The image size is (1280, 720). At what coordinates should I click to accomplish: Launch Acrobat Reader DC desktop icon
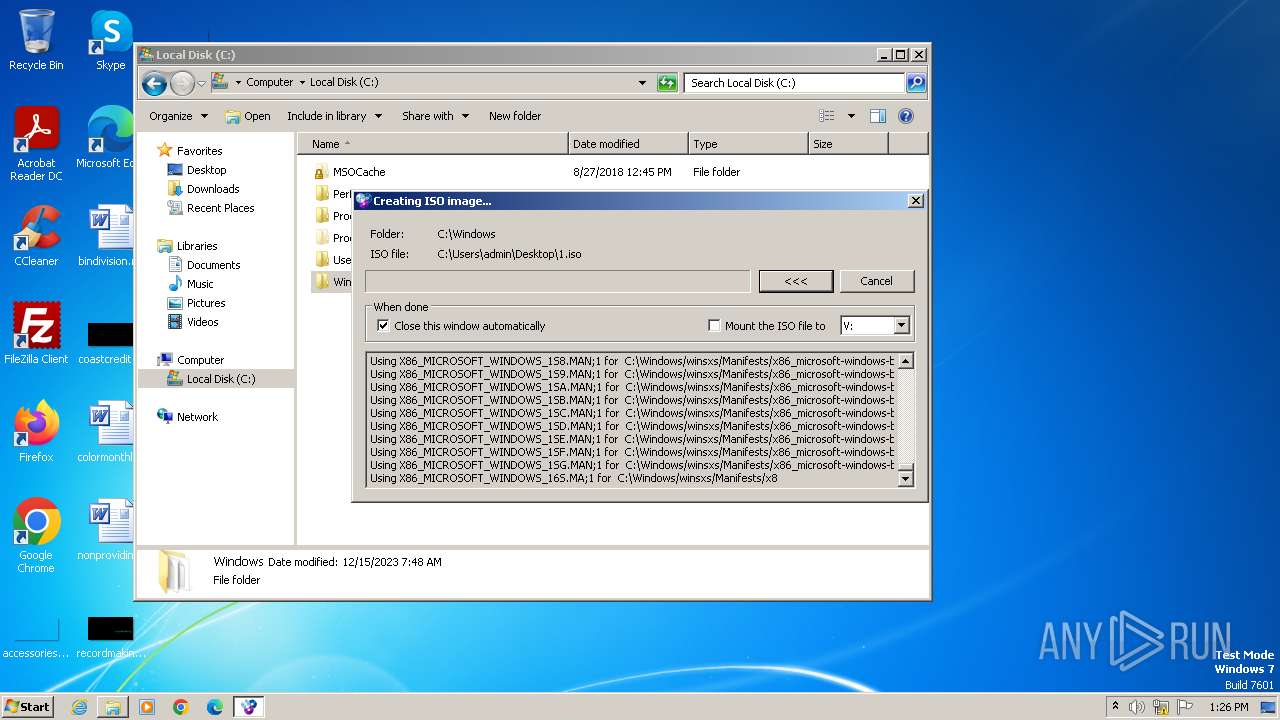[x=36, y=143]
